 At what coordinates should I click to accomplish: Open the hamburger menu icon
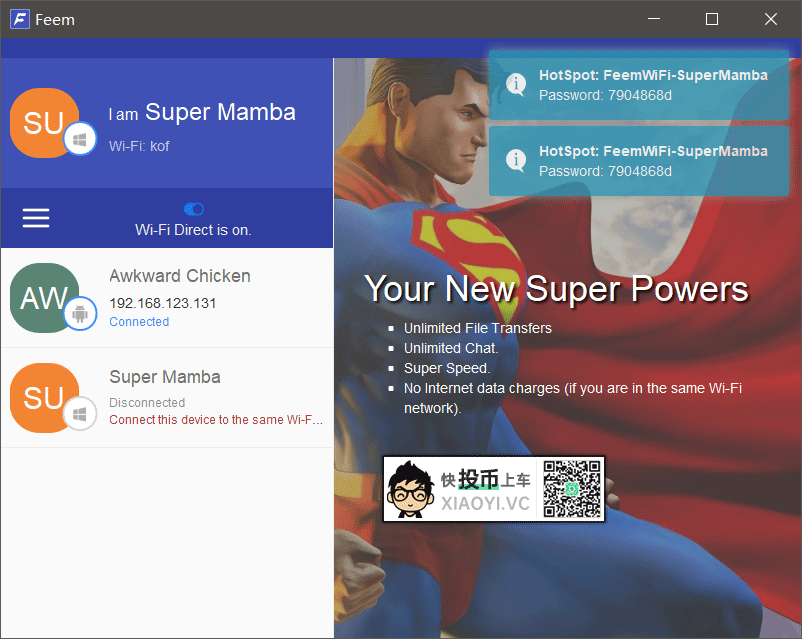pyautogui.click(x=36, y=218)
